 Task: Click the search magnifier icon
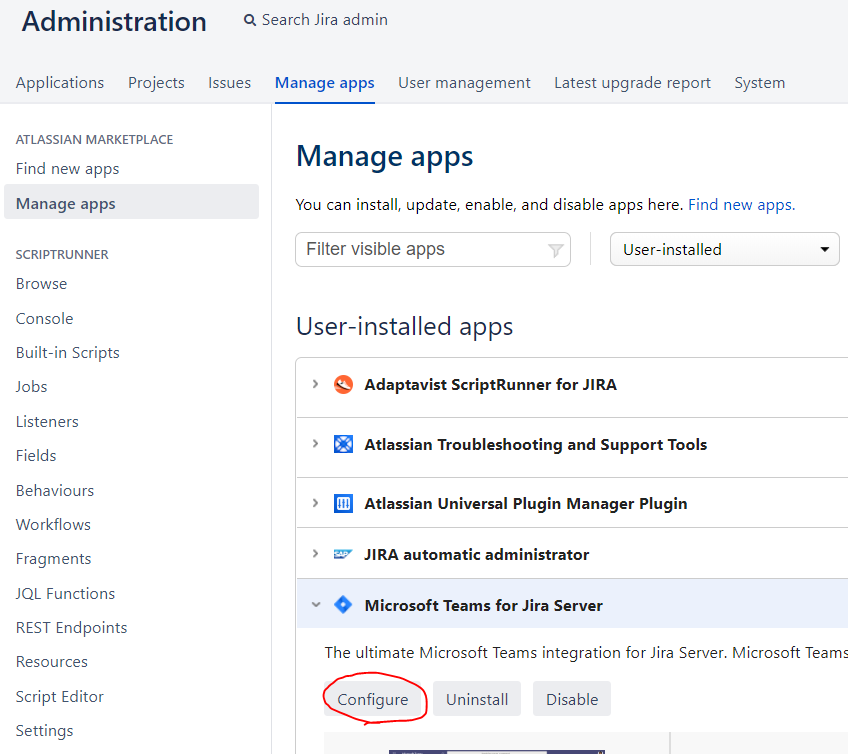pos(249,21)
